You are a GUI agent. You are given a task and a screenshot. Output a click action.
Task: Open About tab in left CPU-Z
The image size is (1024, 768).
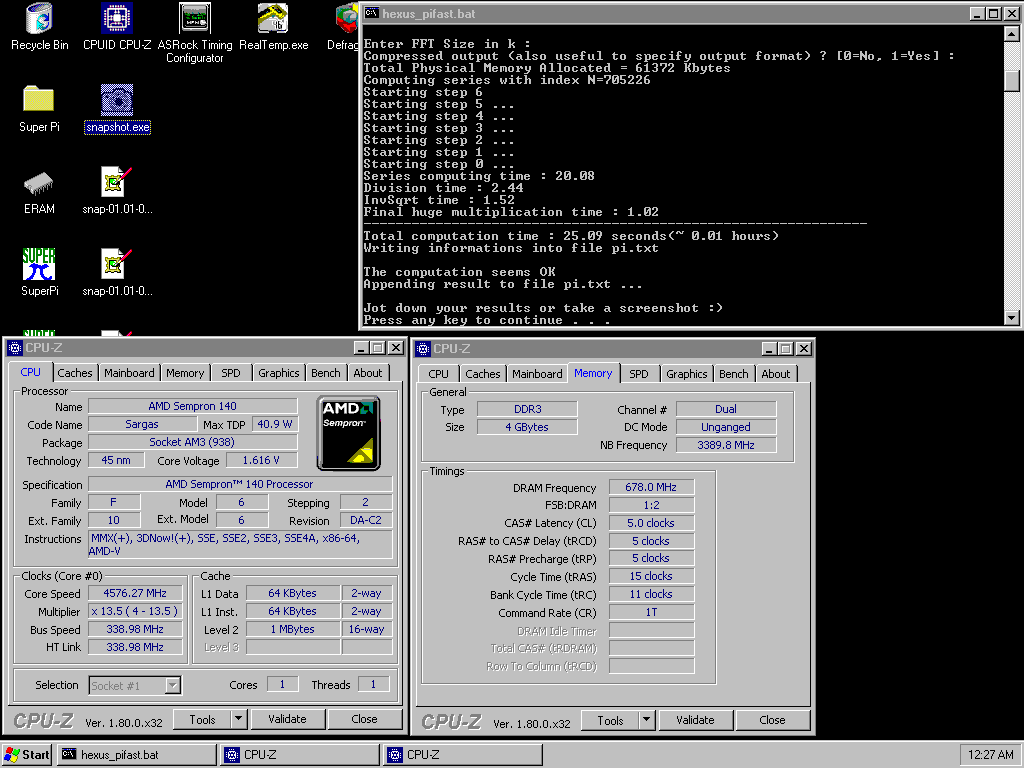[x=368, y=373]
